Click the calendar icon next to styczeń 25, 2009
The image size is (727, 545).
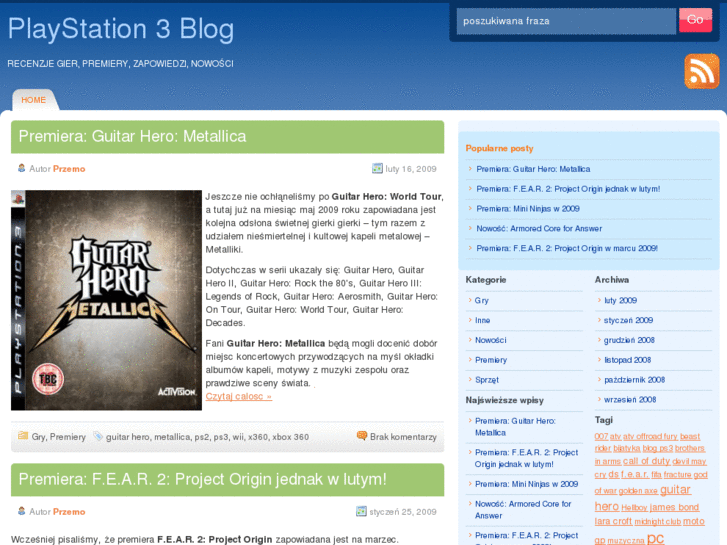click(361, 511)
